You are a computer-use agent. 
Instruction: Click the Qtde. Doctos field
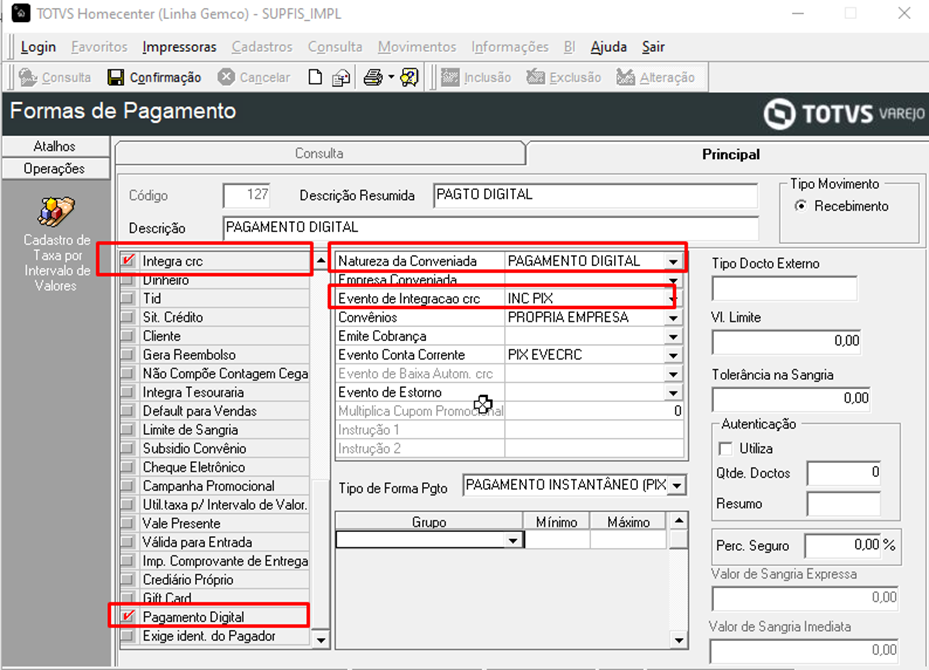click(x=844, y=473)
